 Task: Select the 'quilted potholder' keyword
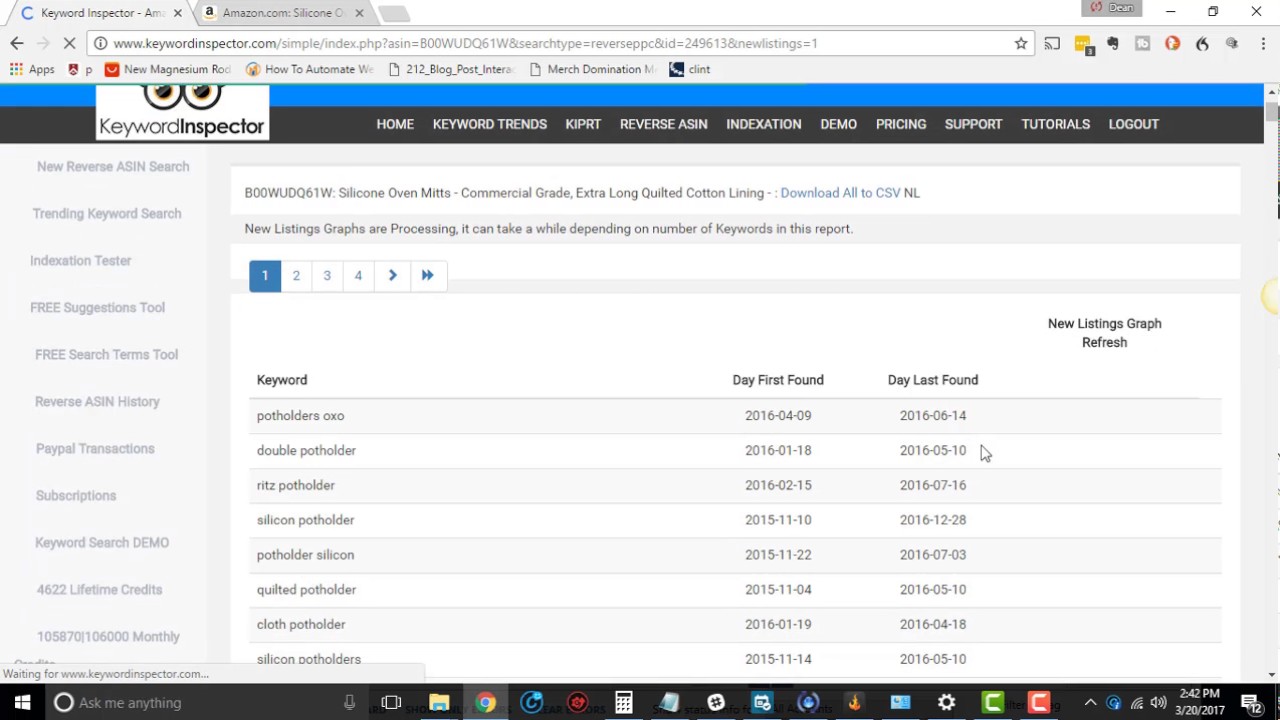pyautogui.click(x=306, y=590)
